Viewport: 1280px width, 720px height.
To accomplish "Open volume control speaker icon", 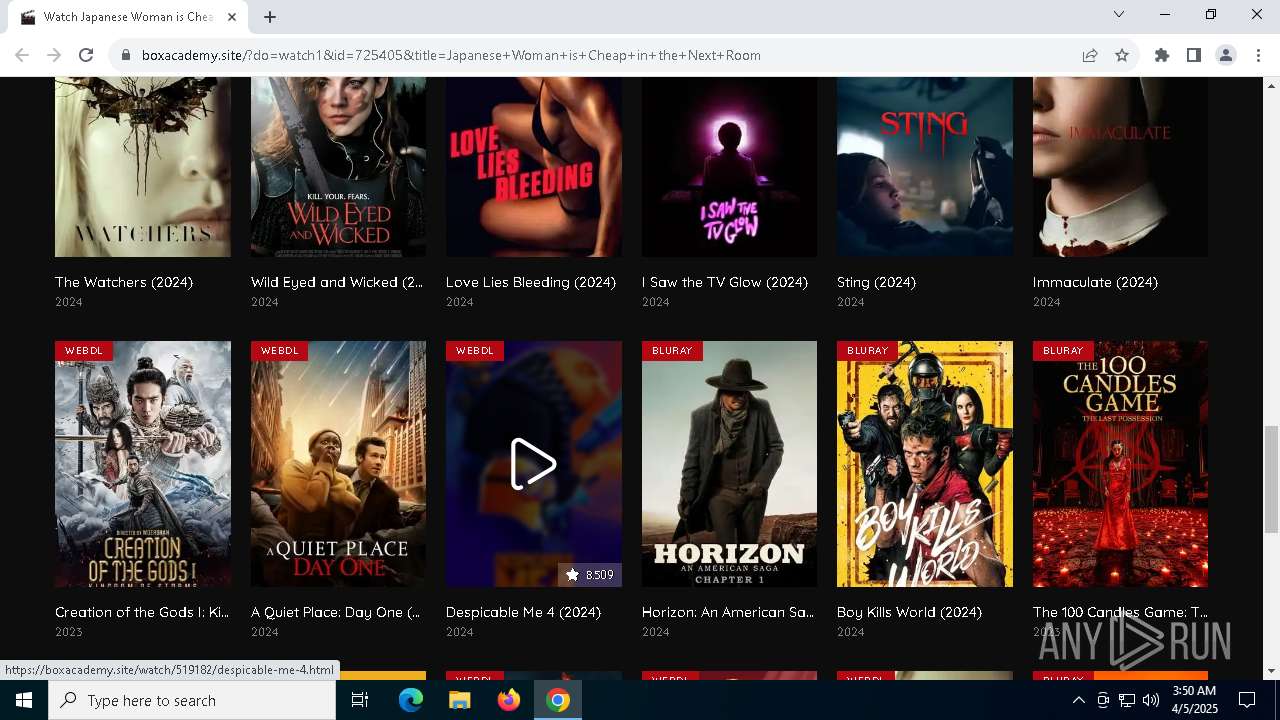I will point(1151,700).
